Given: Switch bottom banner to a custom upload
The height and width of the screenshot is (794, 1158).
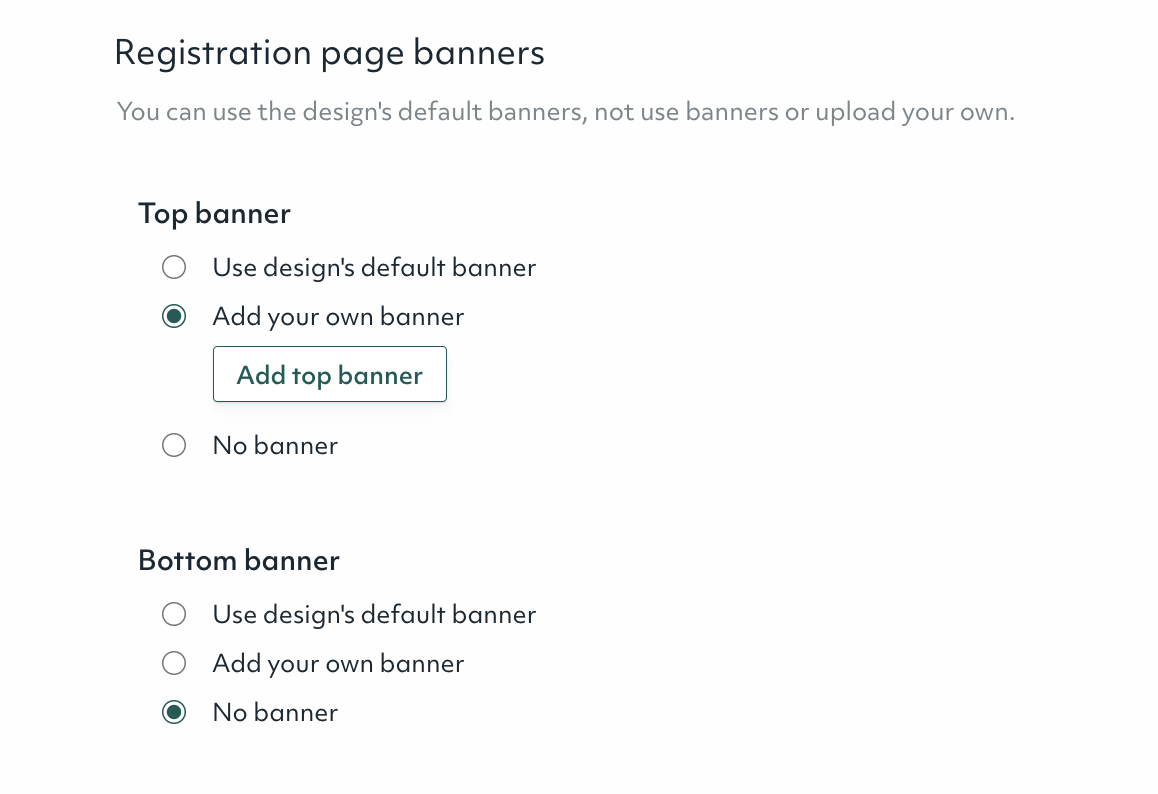Looking at the screenshot, I should pyautogui.click(x=174, y=663).
